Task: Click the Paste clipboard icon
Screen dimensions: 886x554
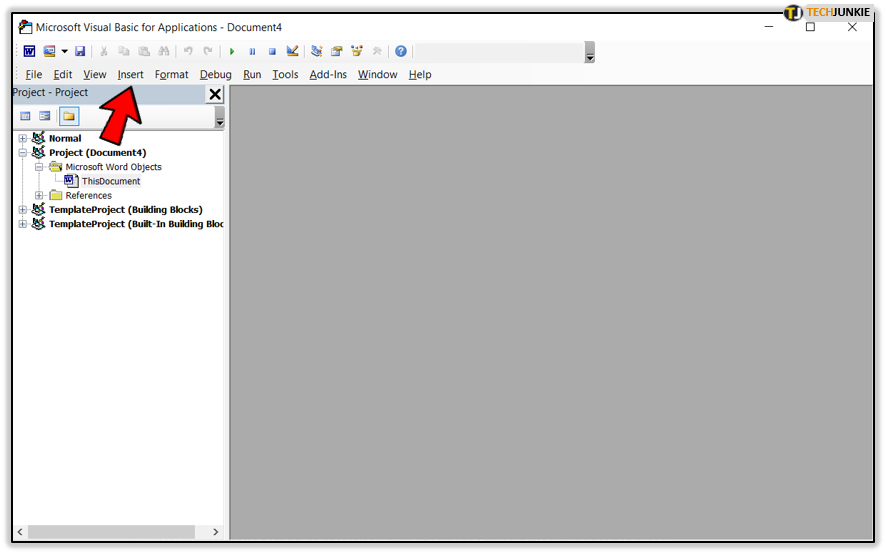Action: coord(144,51)
